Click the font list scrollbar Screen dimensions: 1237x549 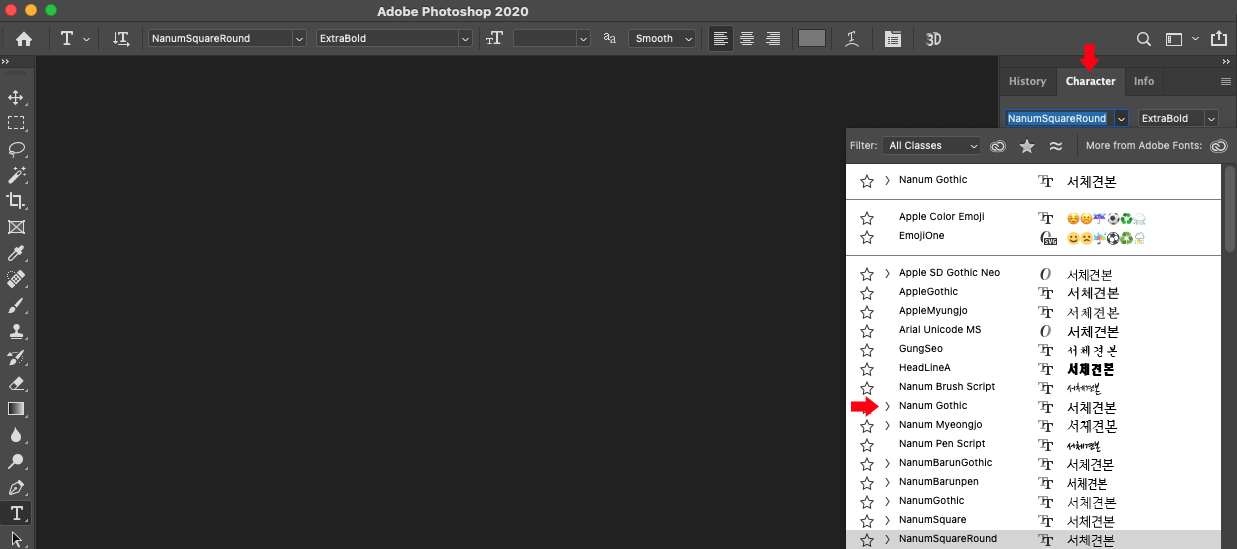pos(1230,210)
